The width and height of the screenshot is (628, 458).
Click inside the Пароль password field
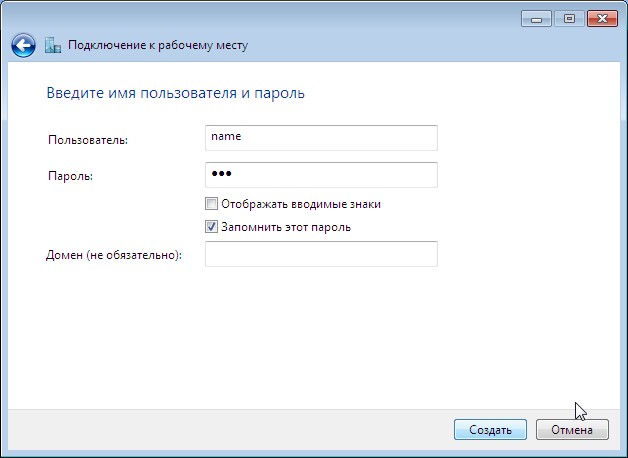[x=321, y=175]
